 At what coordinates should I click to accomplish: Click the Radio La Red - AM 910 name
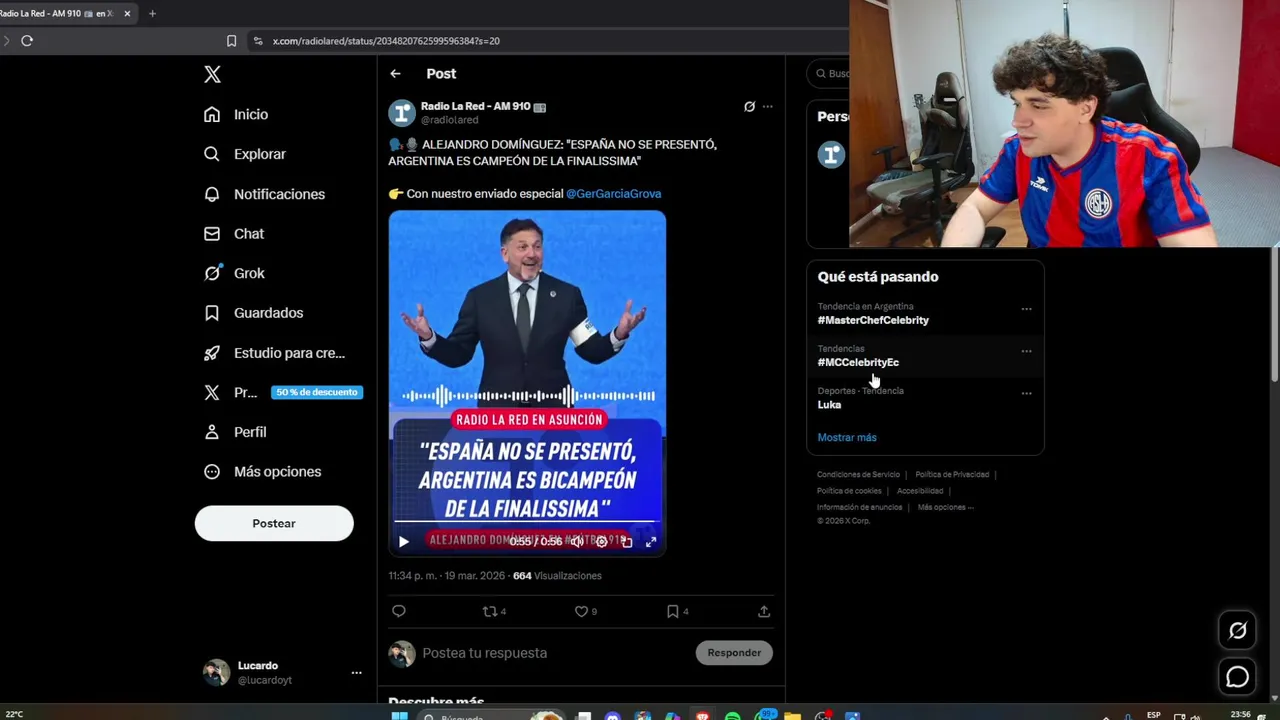(x=476, y=106)
